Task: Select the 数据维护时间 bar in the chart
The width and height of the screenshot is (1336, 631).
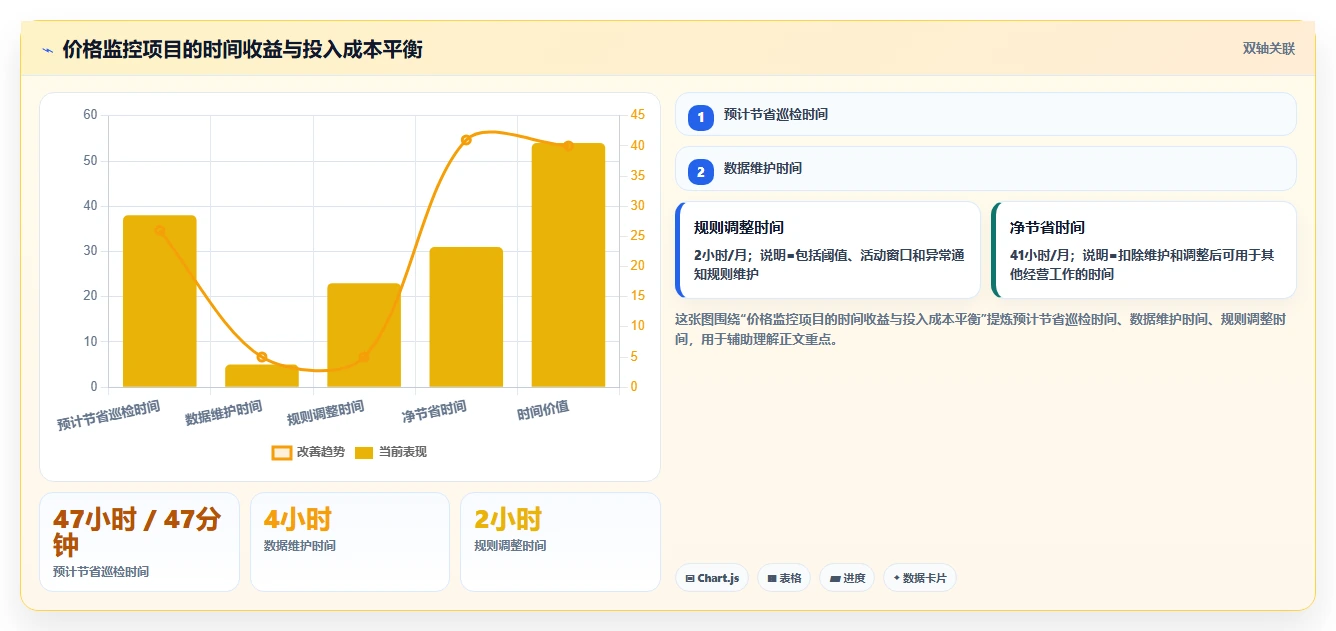Action: [261, 376]
